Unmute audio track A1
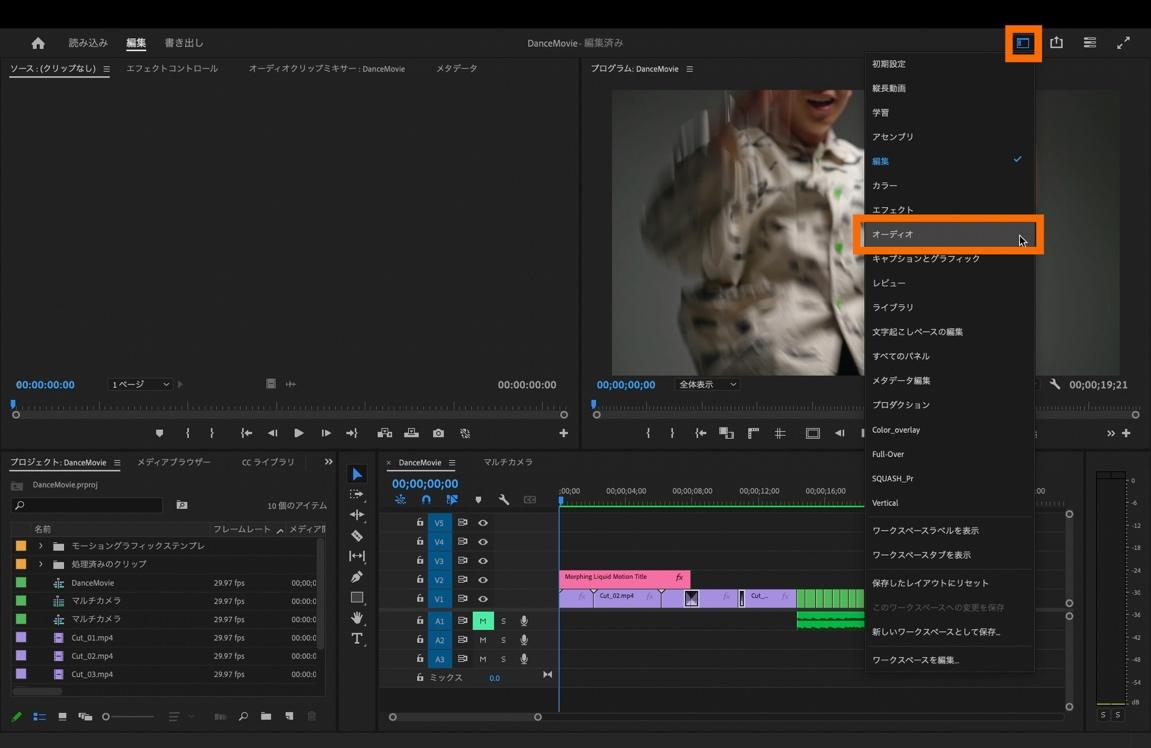 point(483,621)
